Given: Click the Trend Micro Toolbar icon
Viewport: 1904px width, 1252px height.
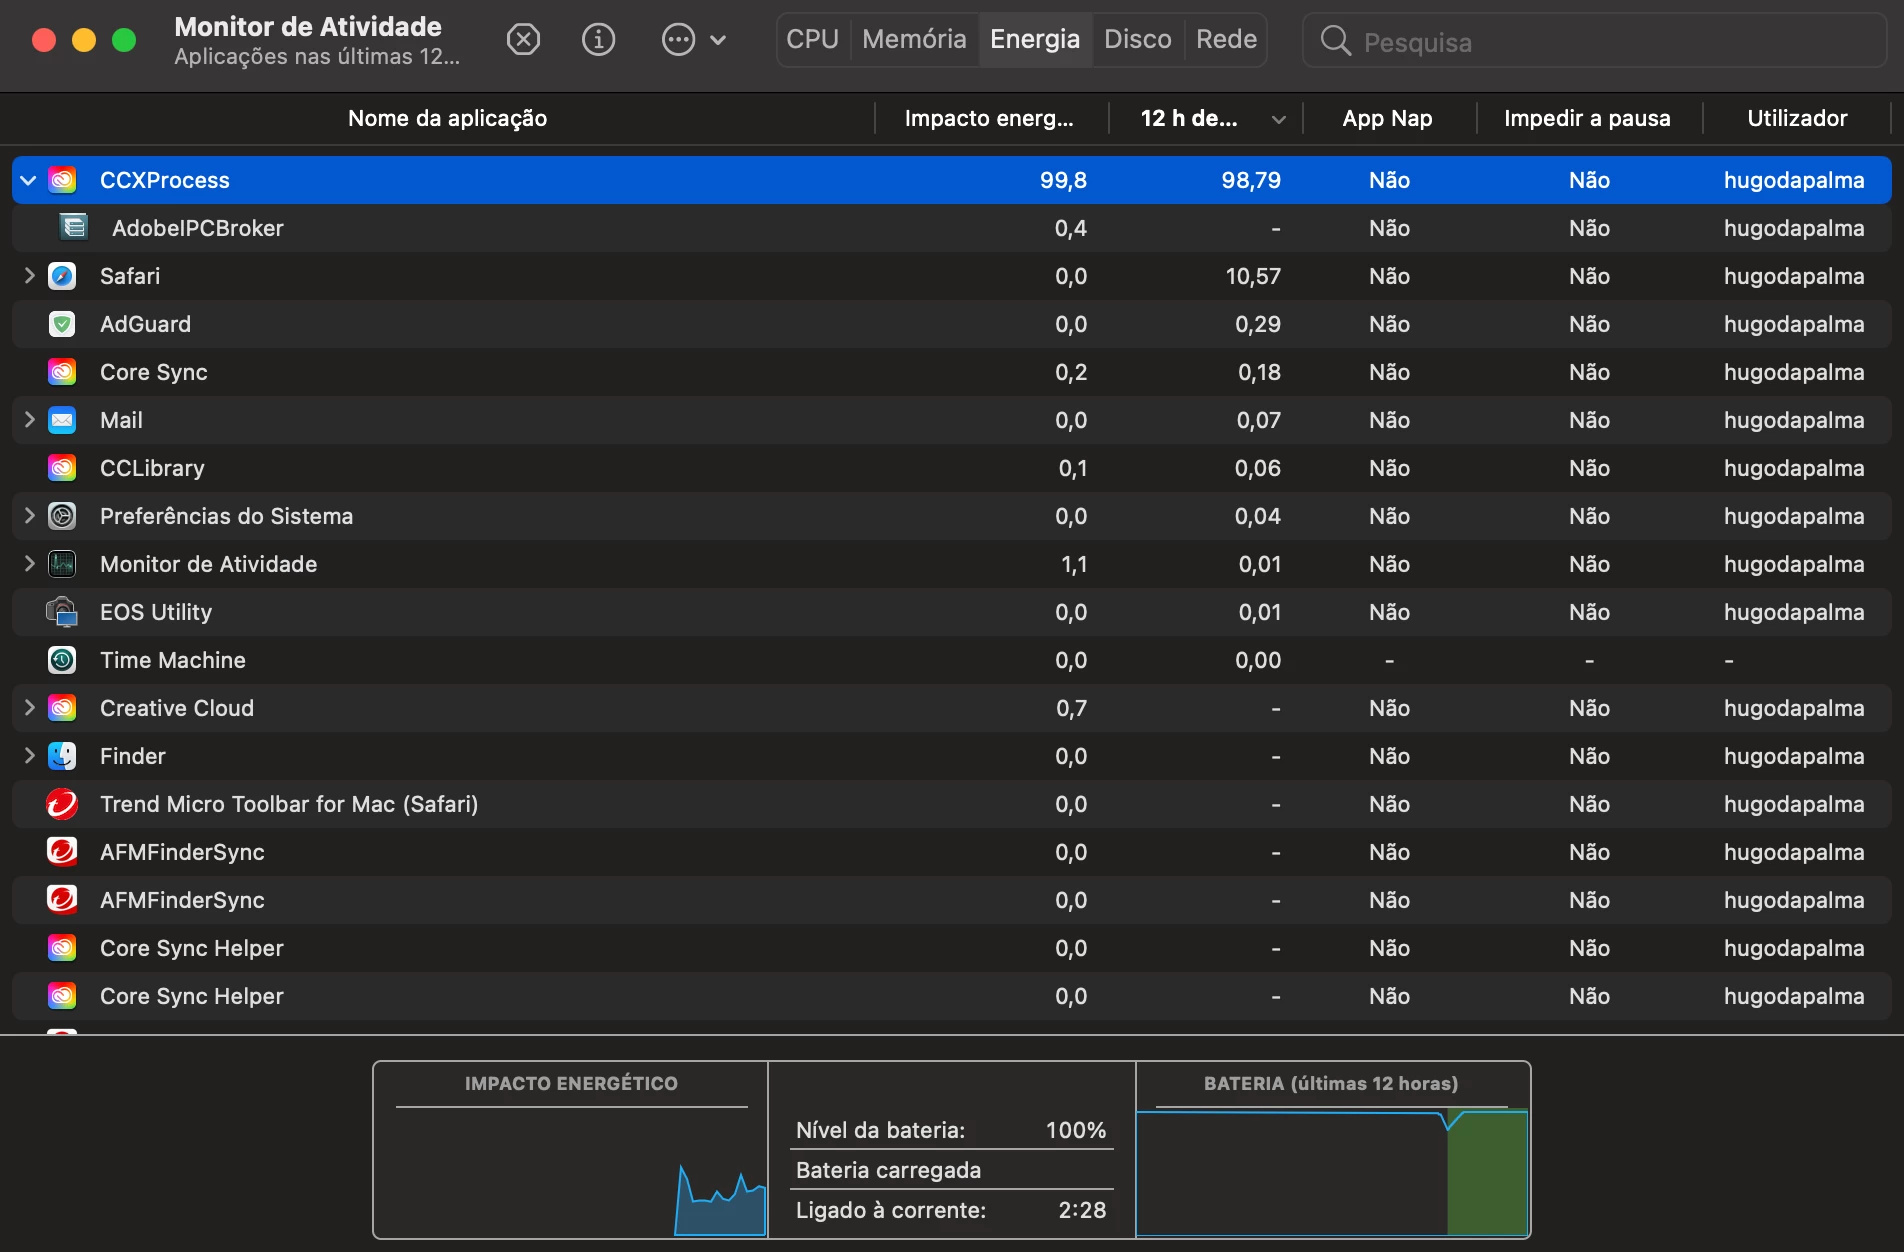Looking at the screenshot, I should tap(62, 804).
